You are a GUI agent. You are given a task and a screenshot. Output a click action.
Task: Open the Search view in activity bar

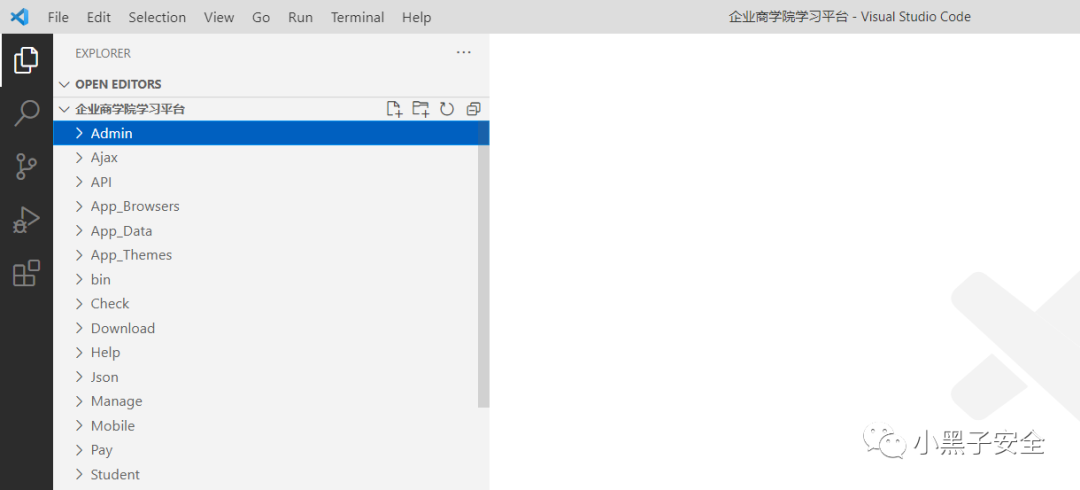[x=26, y=113]
